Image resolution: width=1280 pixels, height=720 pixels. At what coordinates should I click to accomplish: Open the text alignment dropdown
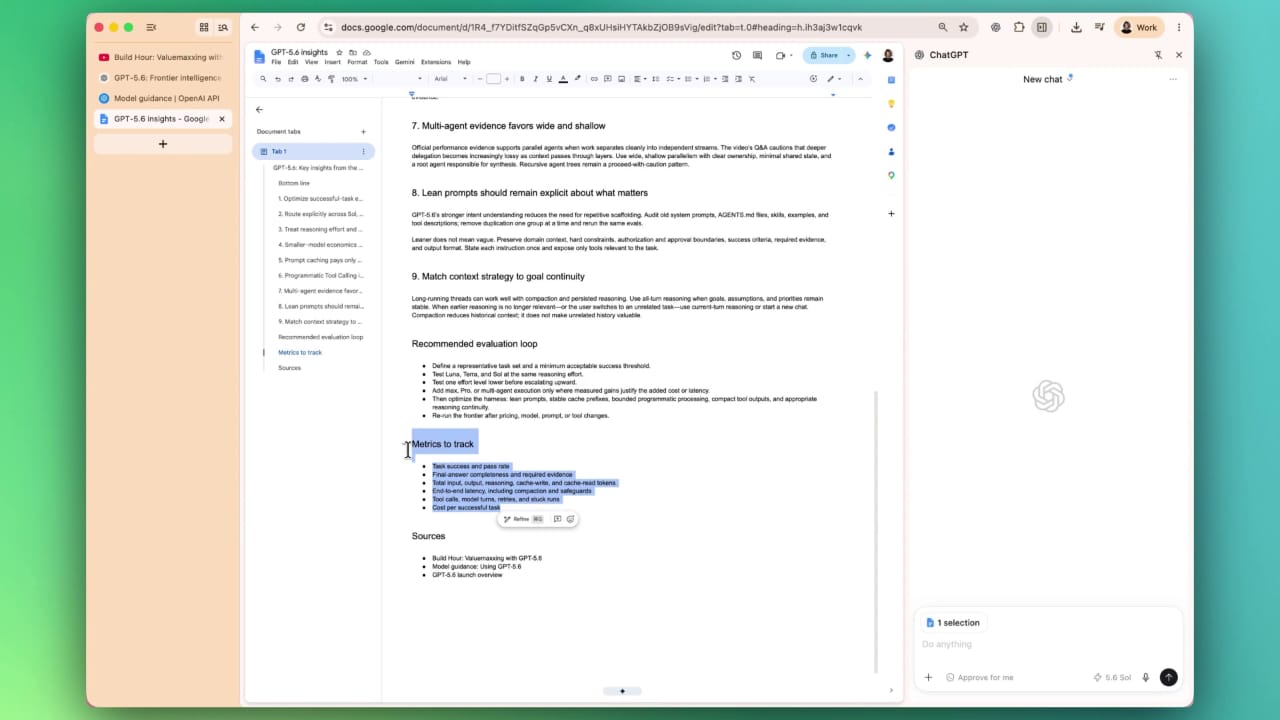point(639,79)
